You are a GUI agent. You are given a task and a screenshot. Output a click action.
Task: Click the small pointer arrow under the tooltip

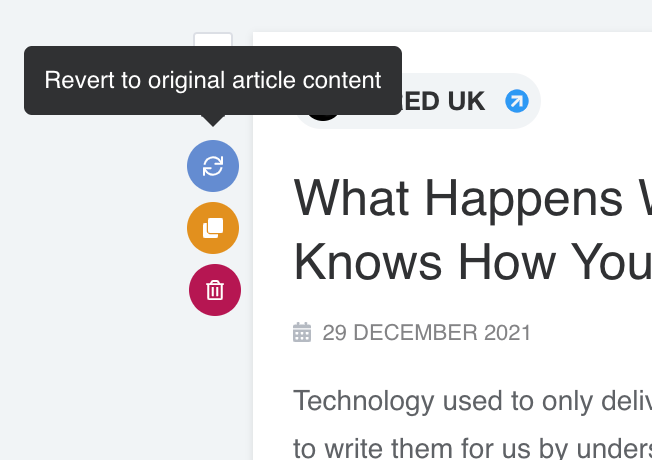coord(213,120)
